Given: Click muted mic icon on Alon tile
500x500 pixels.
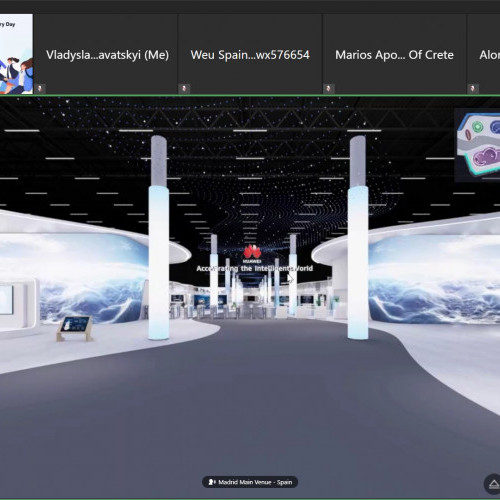Looking at the screenshot, I should (473, 89).
